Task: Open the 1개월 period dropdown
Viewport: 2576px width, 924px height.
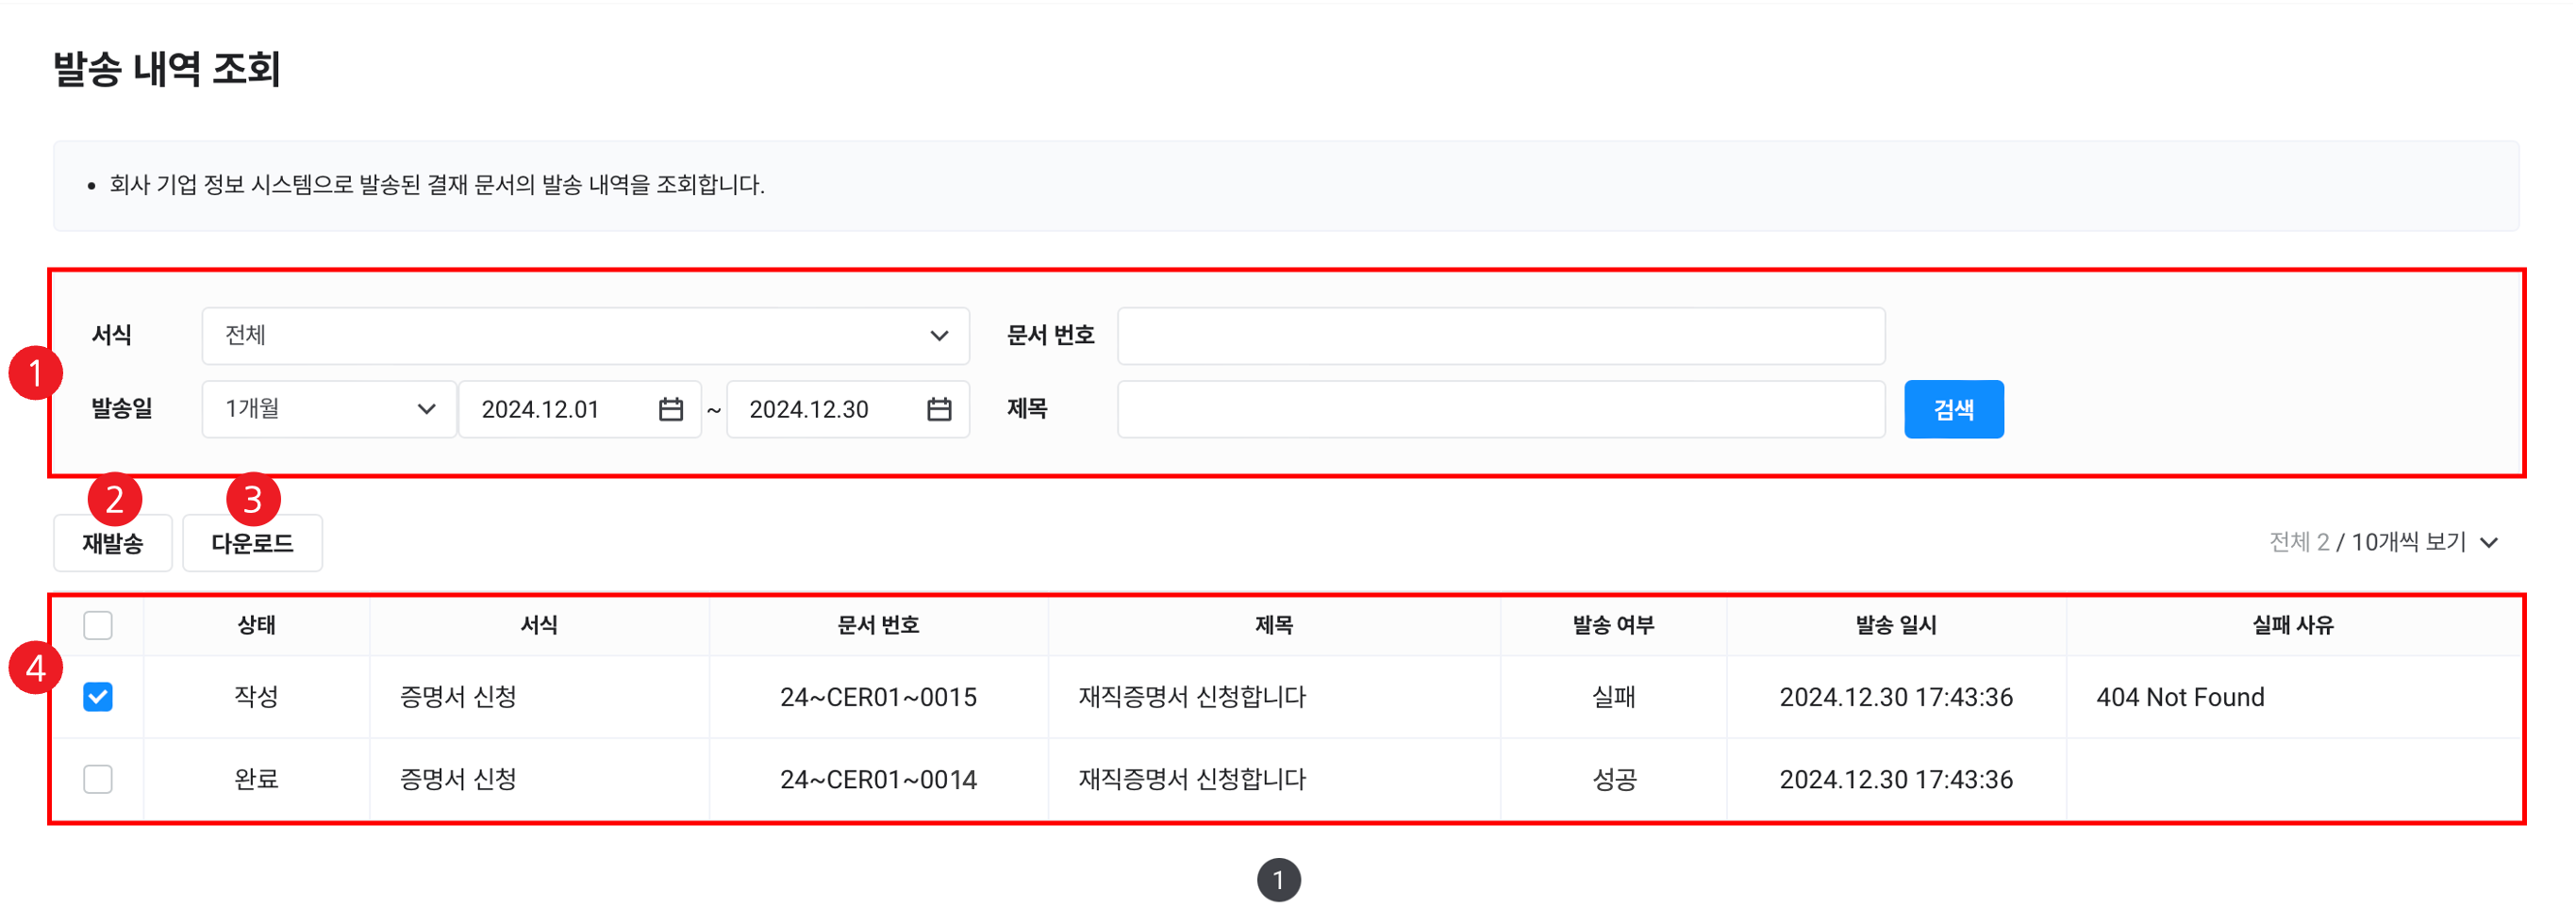Action: [328, 409]
